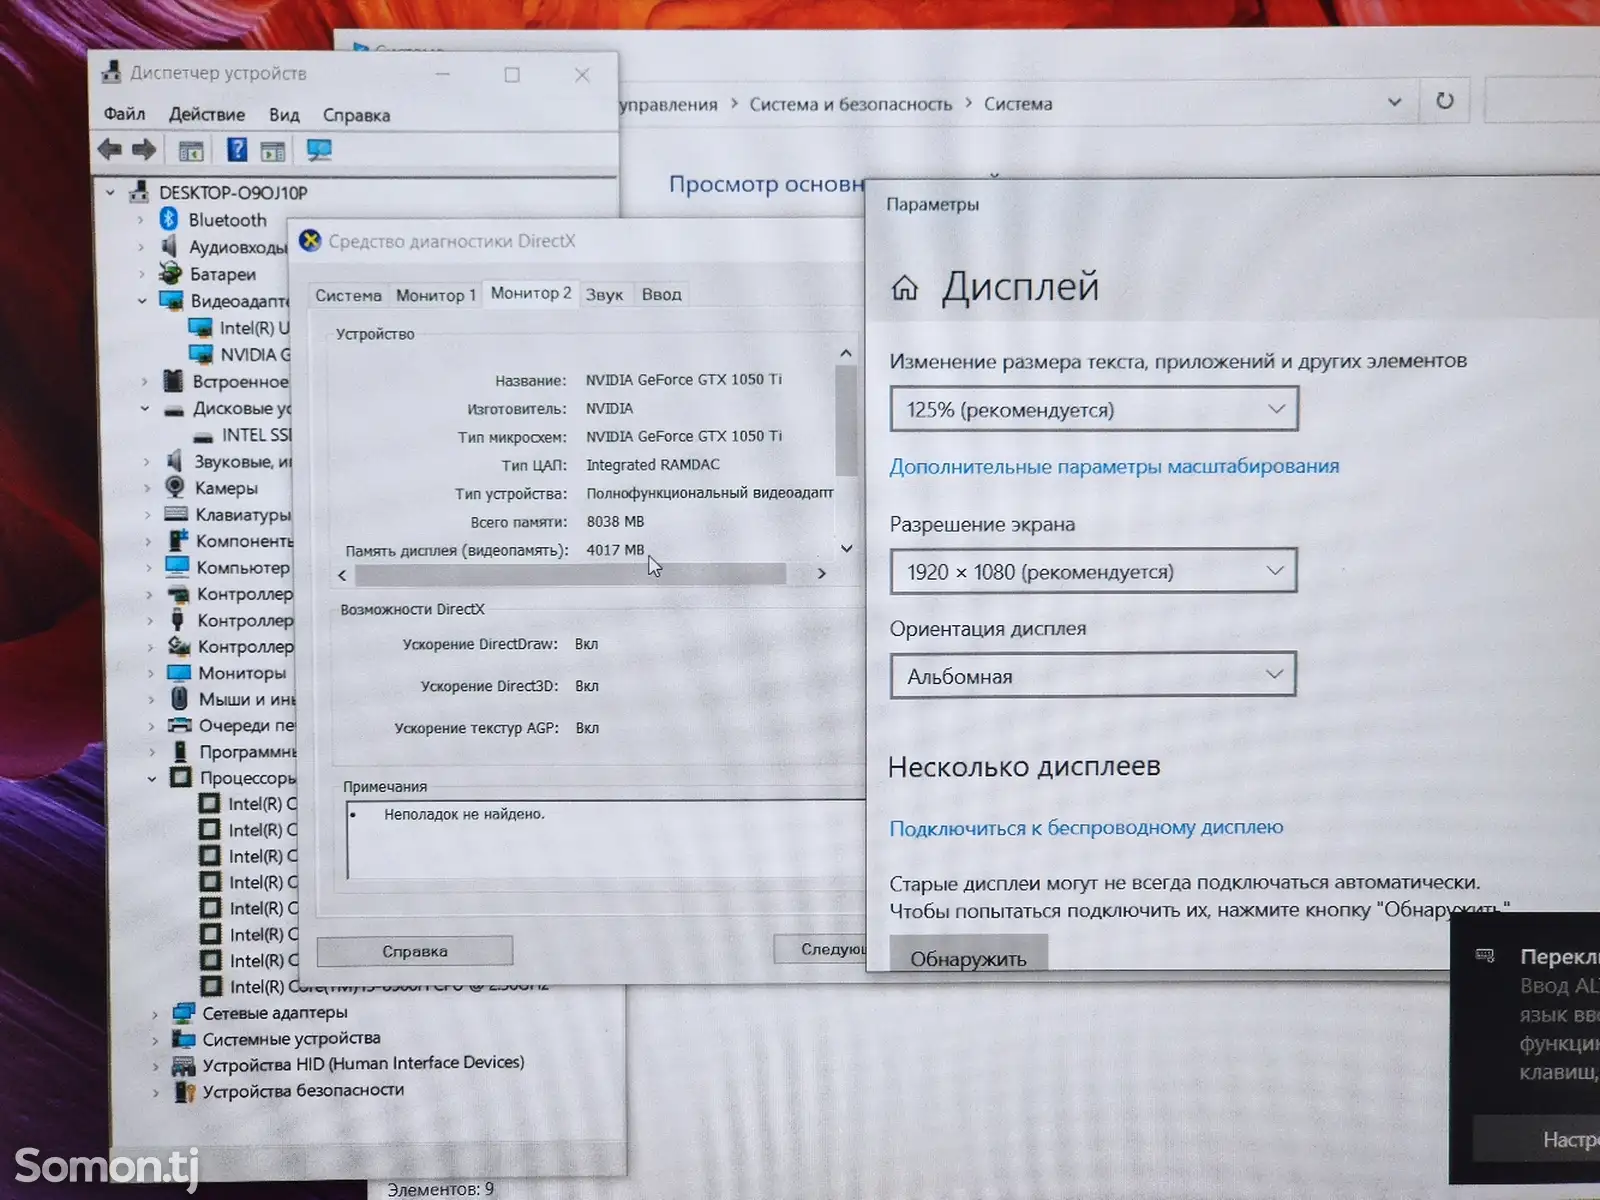Open the Действие menu
This screenshot has width=1600, height=1200.
(x=207, y=114)
